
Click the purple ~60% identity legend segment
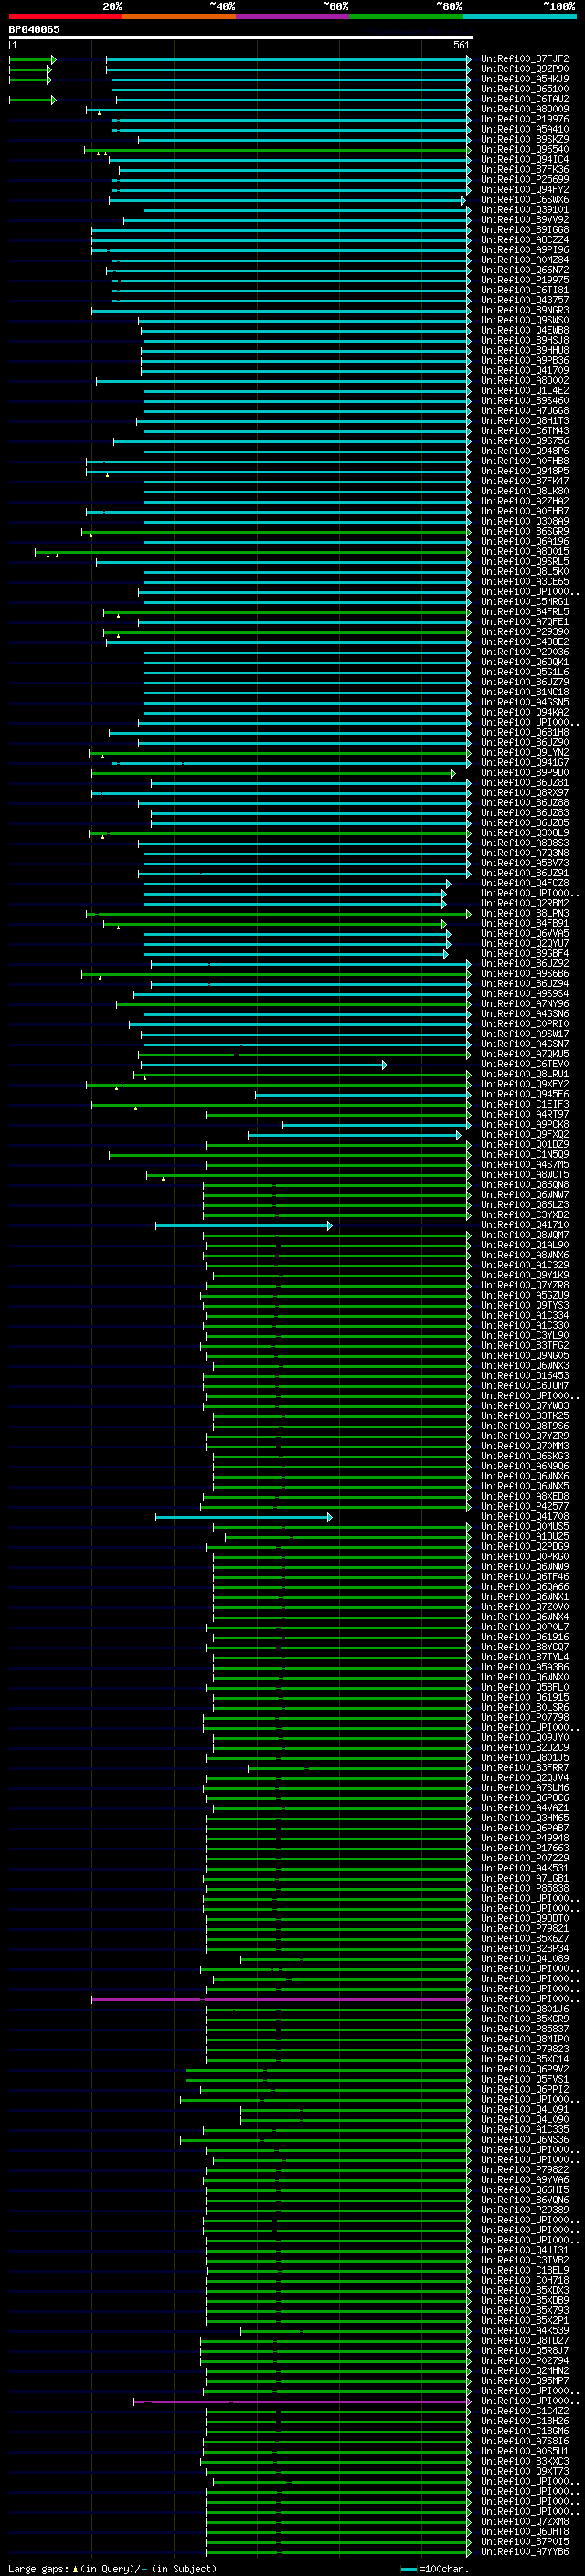click(292, 16)
